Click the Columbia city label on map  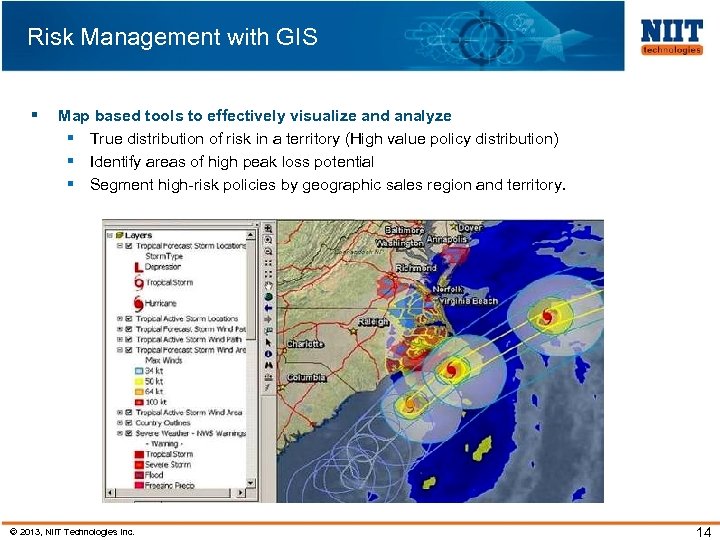[306, 377]
